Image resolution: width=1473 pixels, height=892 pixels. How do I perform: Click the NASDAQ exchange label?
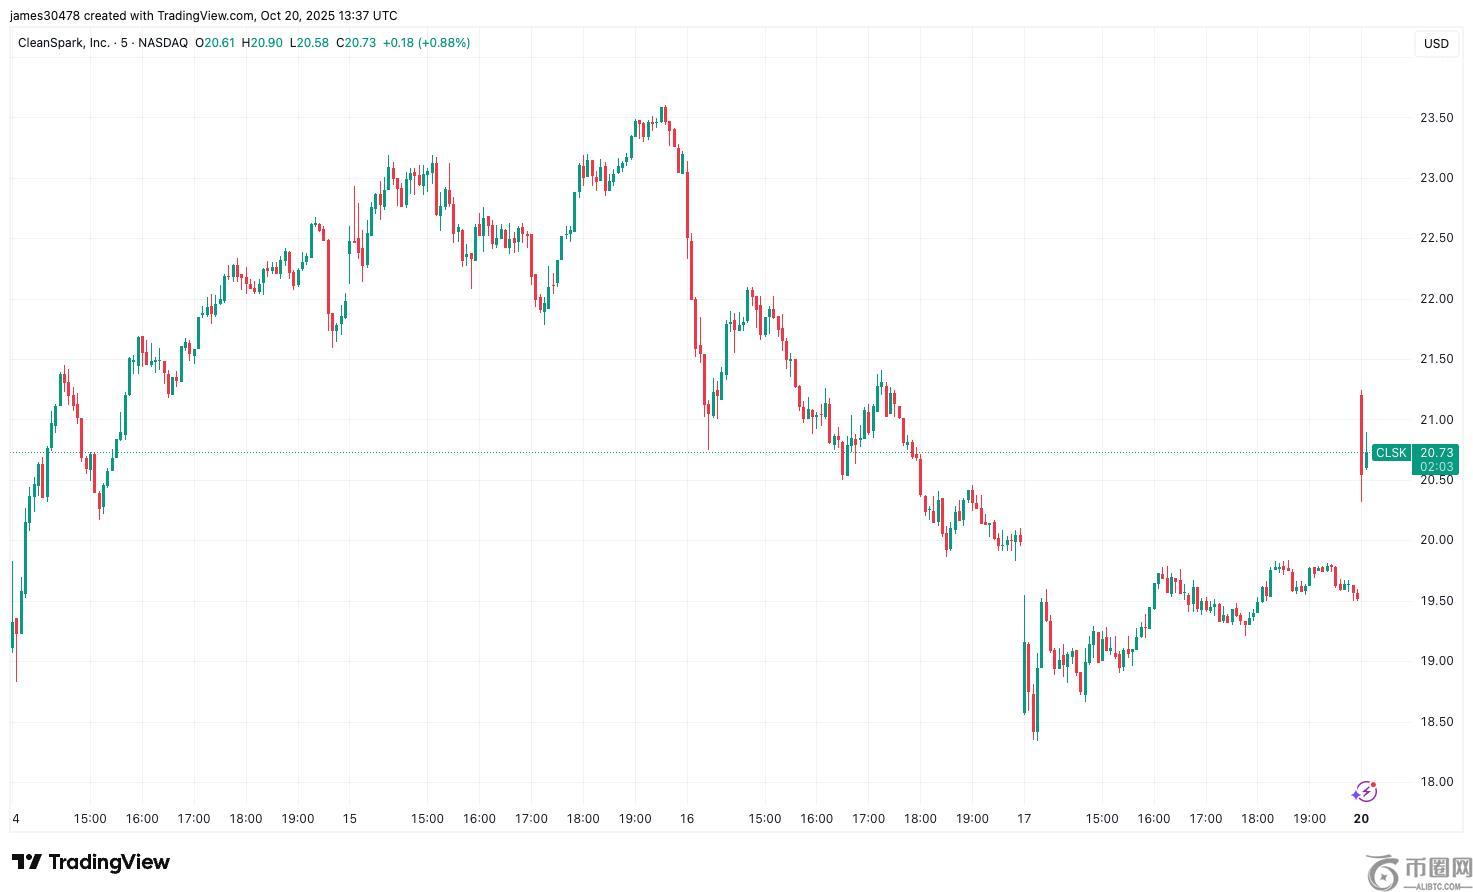[163, 43]
